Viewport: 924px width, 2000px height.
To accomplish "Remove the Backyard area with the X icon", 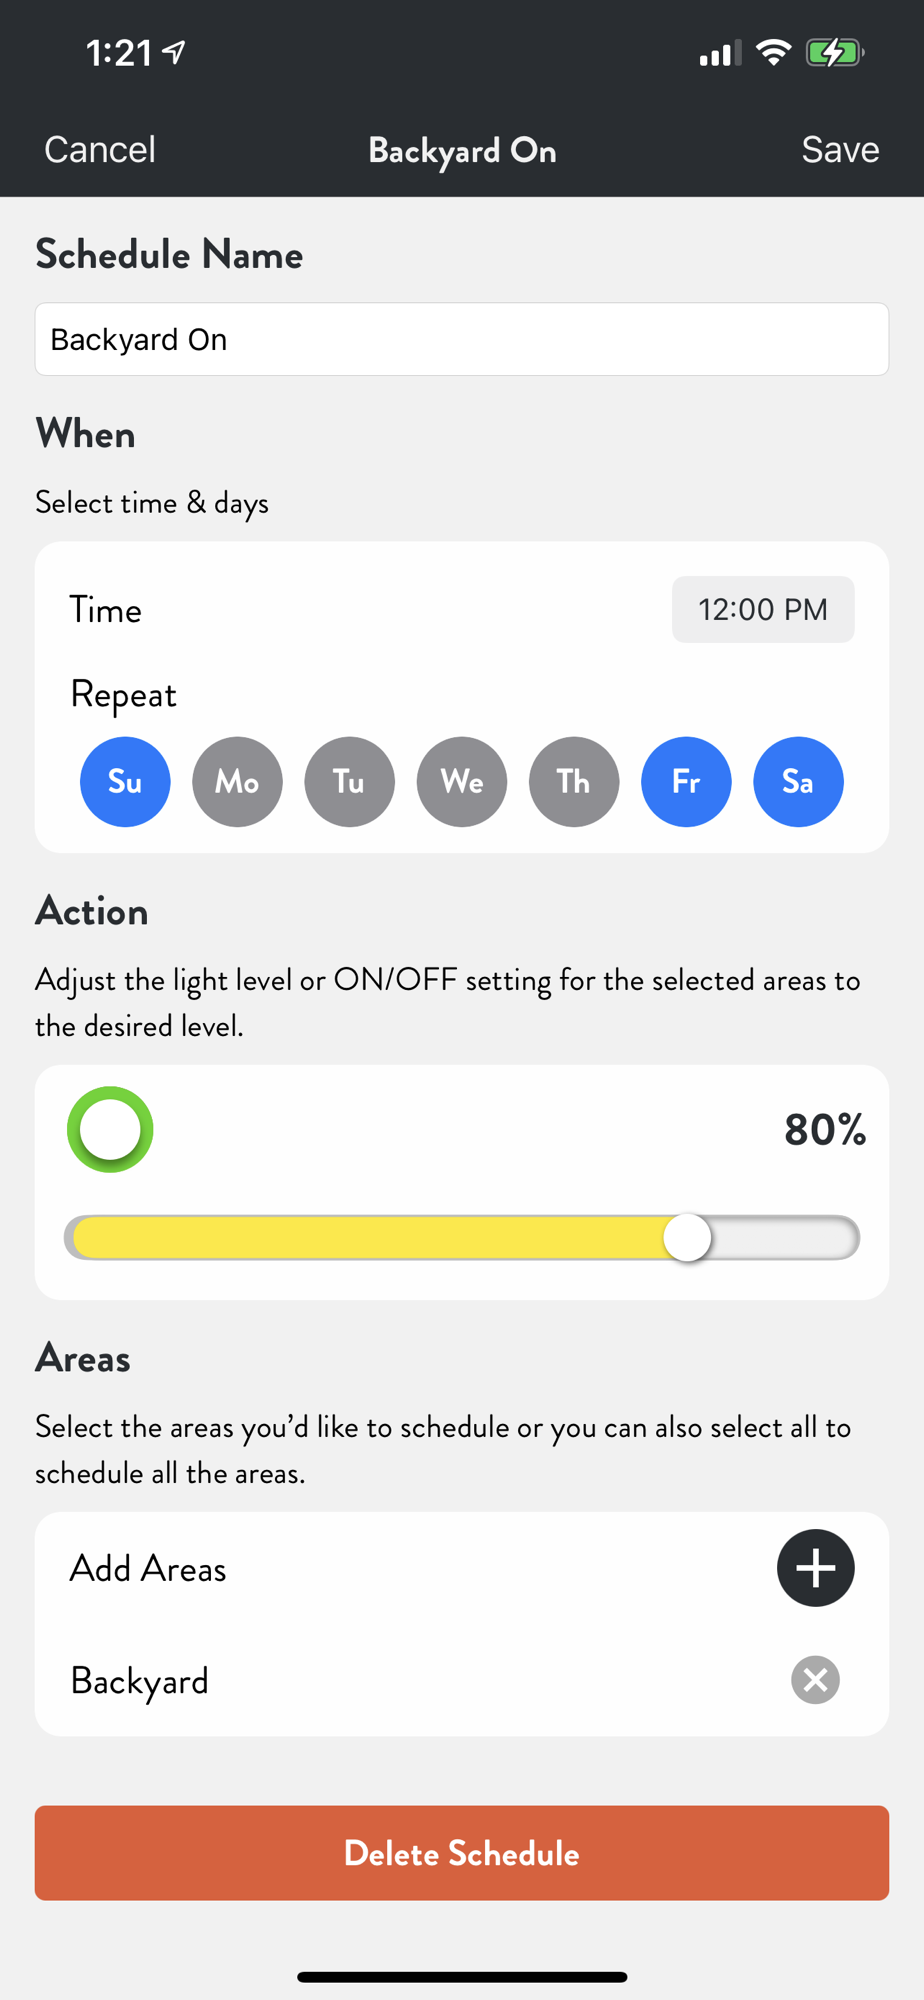I will (815, 1680).
